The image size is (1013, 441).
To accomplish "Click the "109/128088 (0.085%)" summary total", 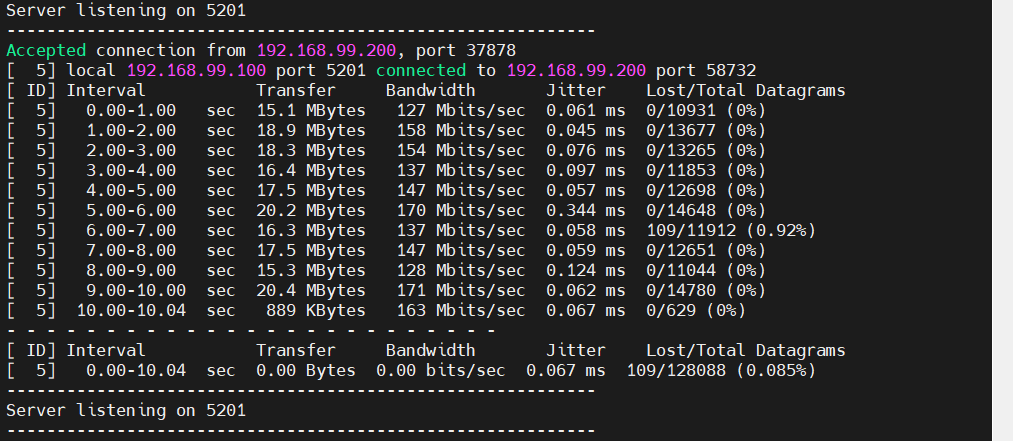I will click(730, 370).
